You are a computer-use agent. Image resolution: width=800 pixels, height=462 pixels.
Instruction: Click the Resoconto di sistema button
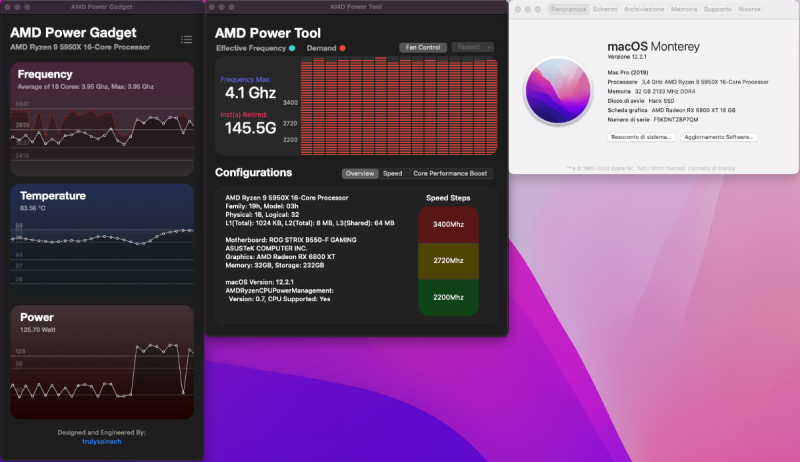(x=641, y=137)
